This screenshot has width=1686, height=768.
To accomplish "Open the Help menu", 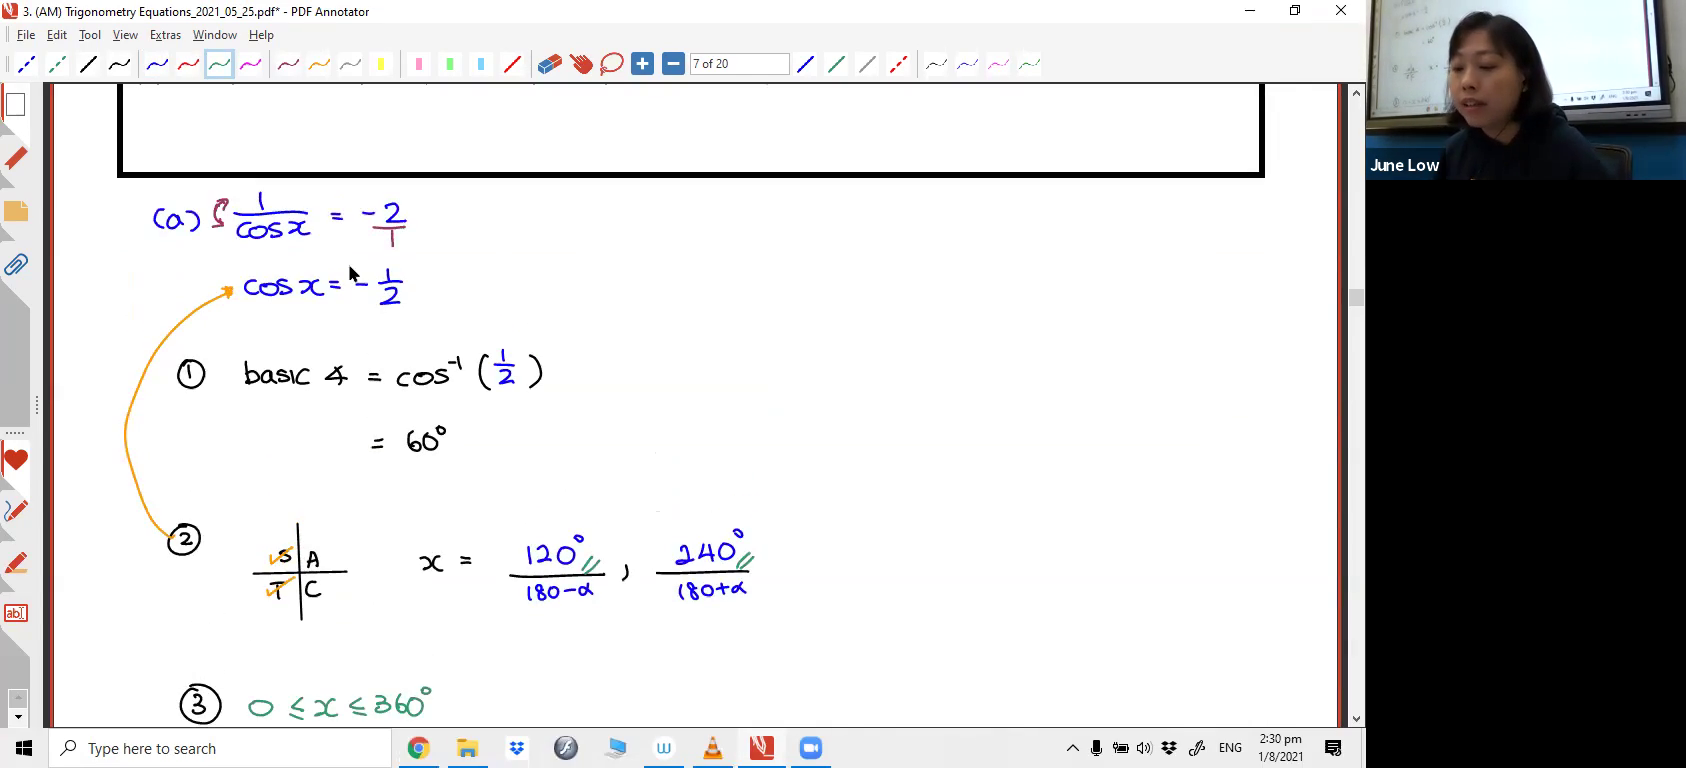I will 261,35.
